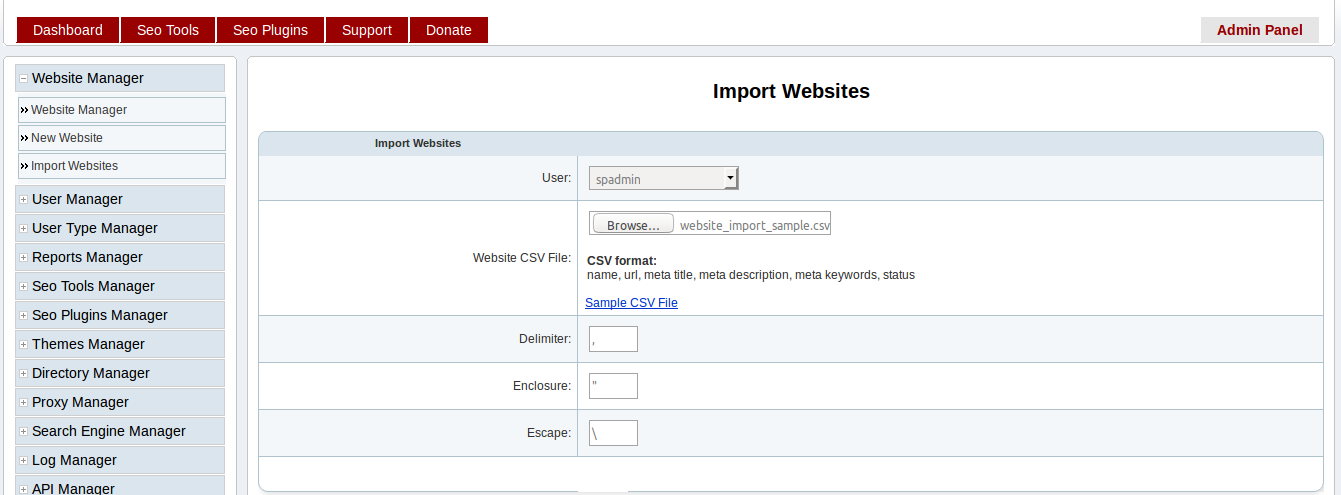Screen dimensions: 1341x495
Task: Expand Proxy Manager plus icon
Action: tap(23, 402)
